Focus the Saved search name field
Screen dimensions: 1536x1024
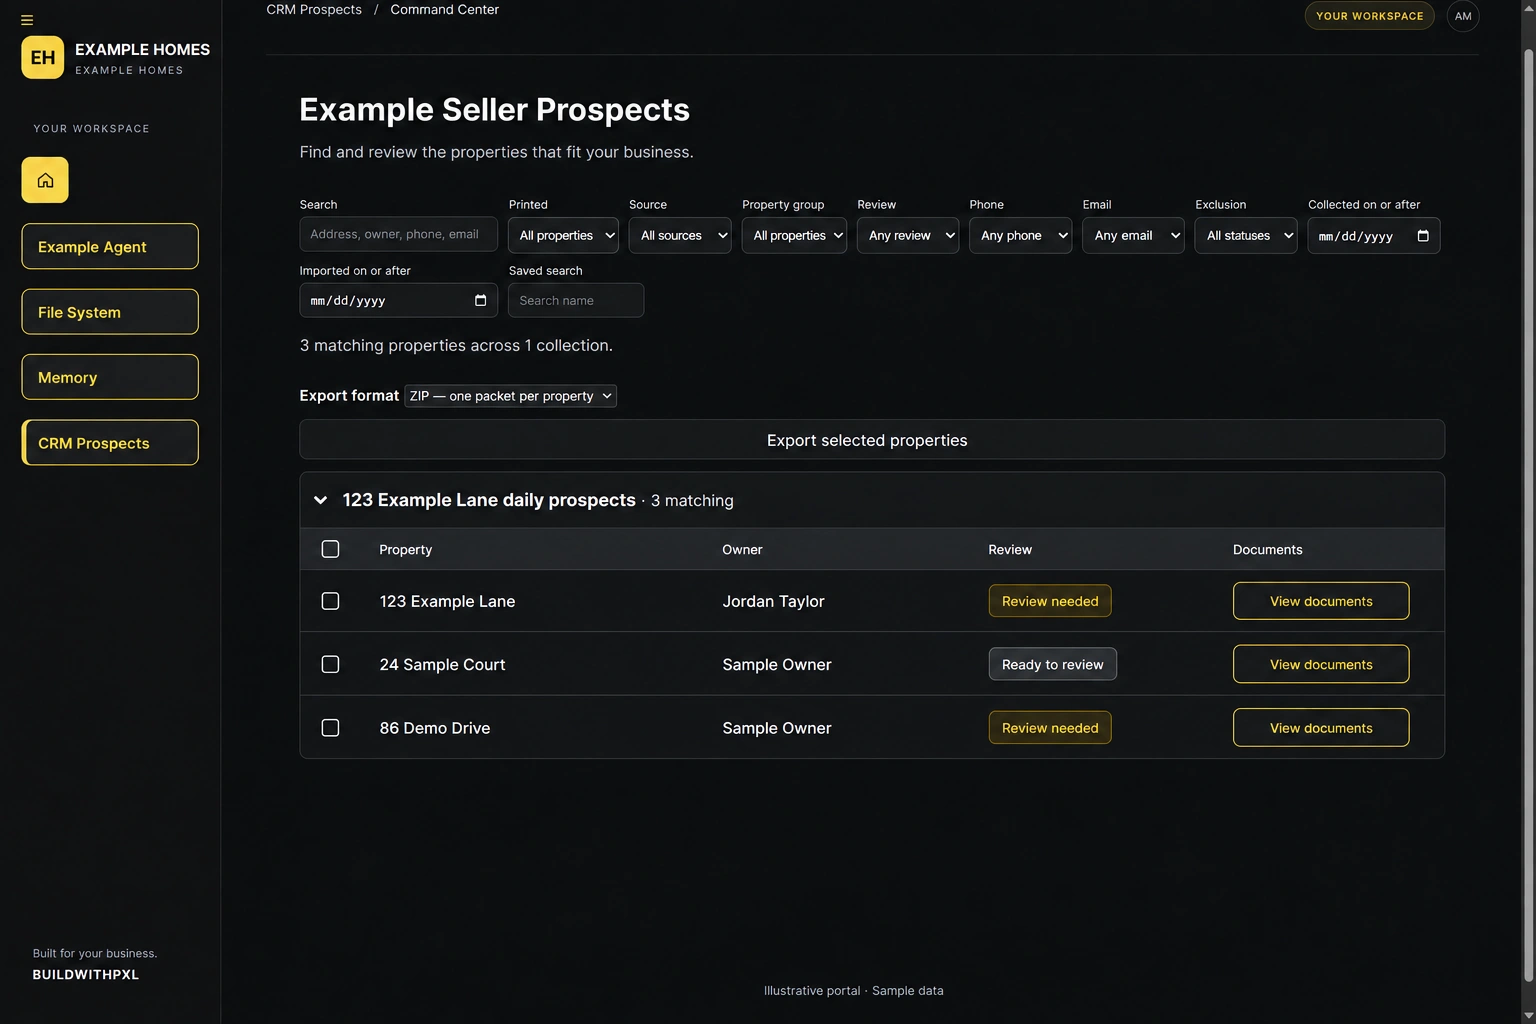click(x=576, y=300)
